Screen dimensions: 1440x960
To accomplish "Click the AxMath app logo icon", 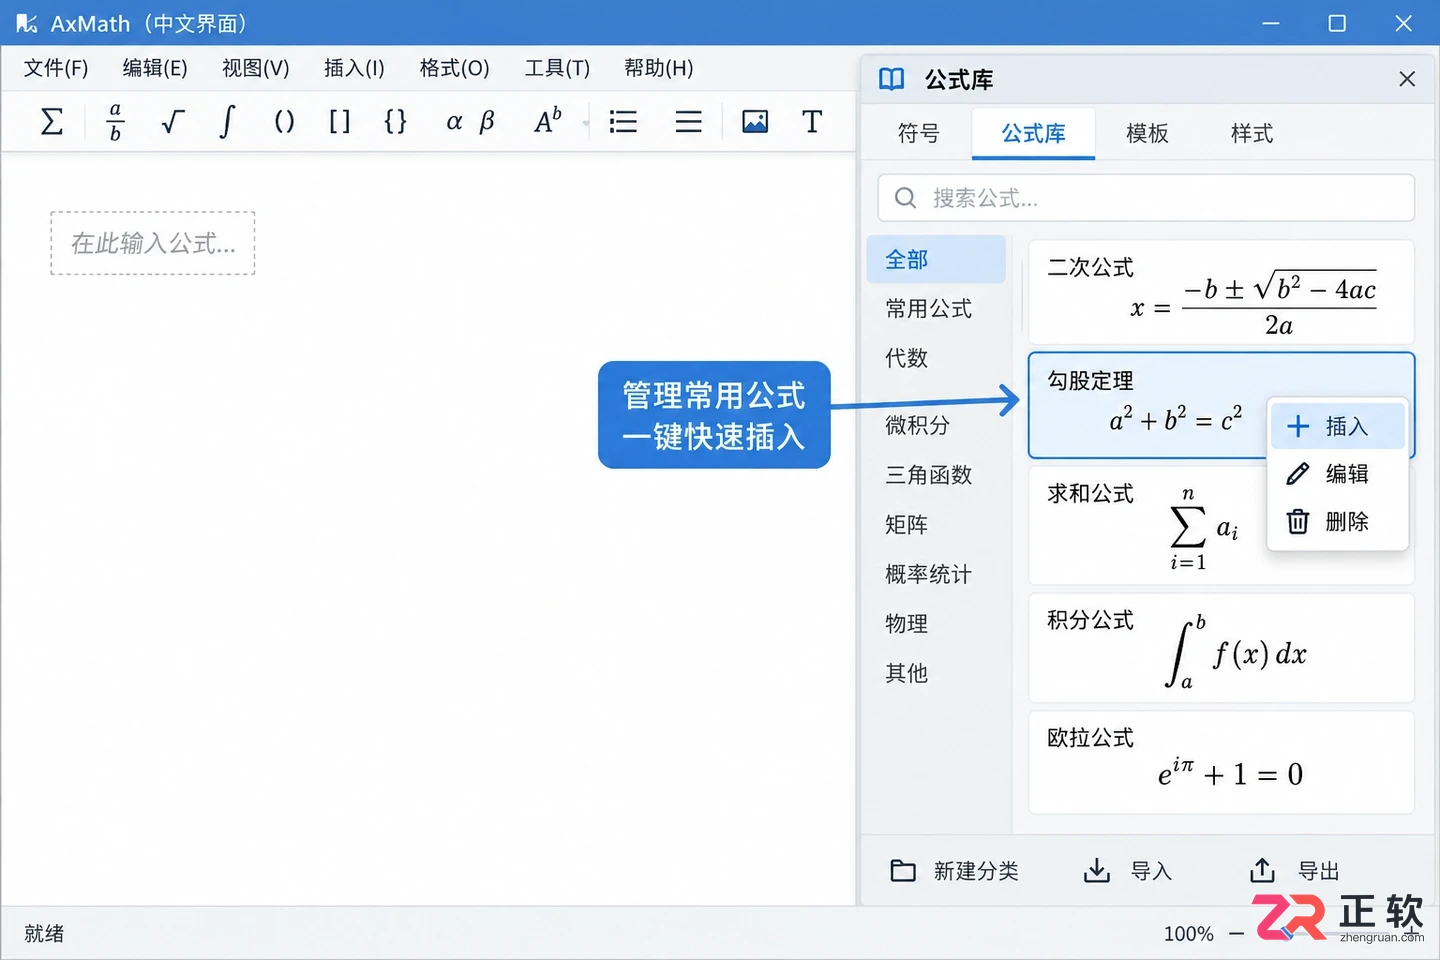I will (x=26, y=23).
